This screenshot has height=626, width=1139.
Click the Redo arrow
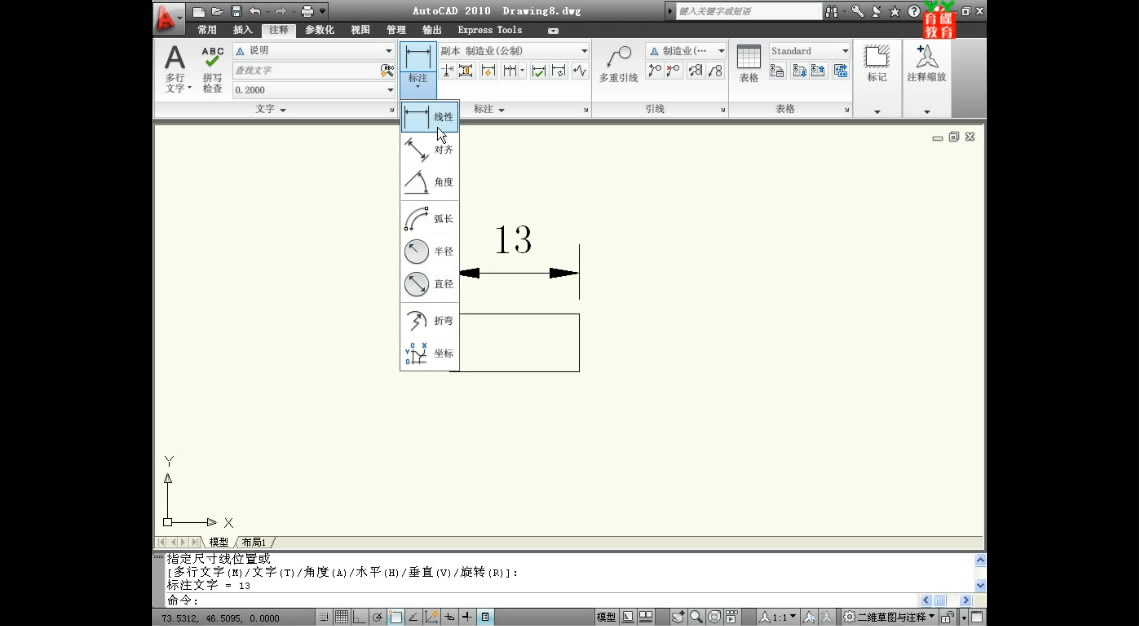281,12
